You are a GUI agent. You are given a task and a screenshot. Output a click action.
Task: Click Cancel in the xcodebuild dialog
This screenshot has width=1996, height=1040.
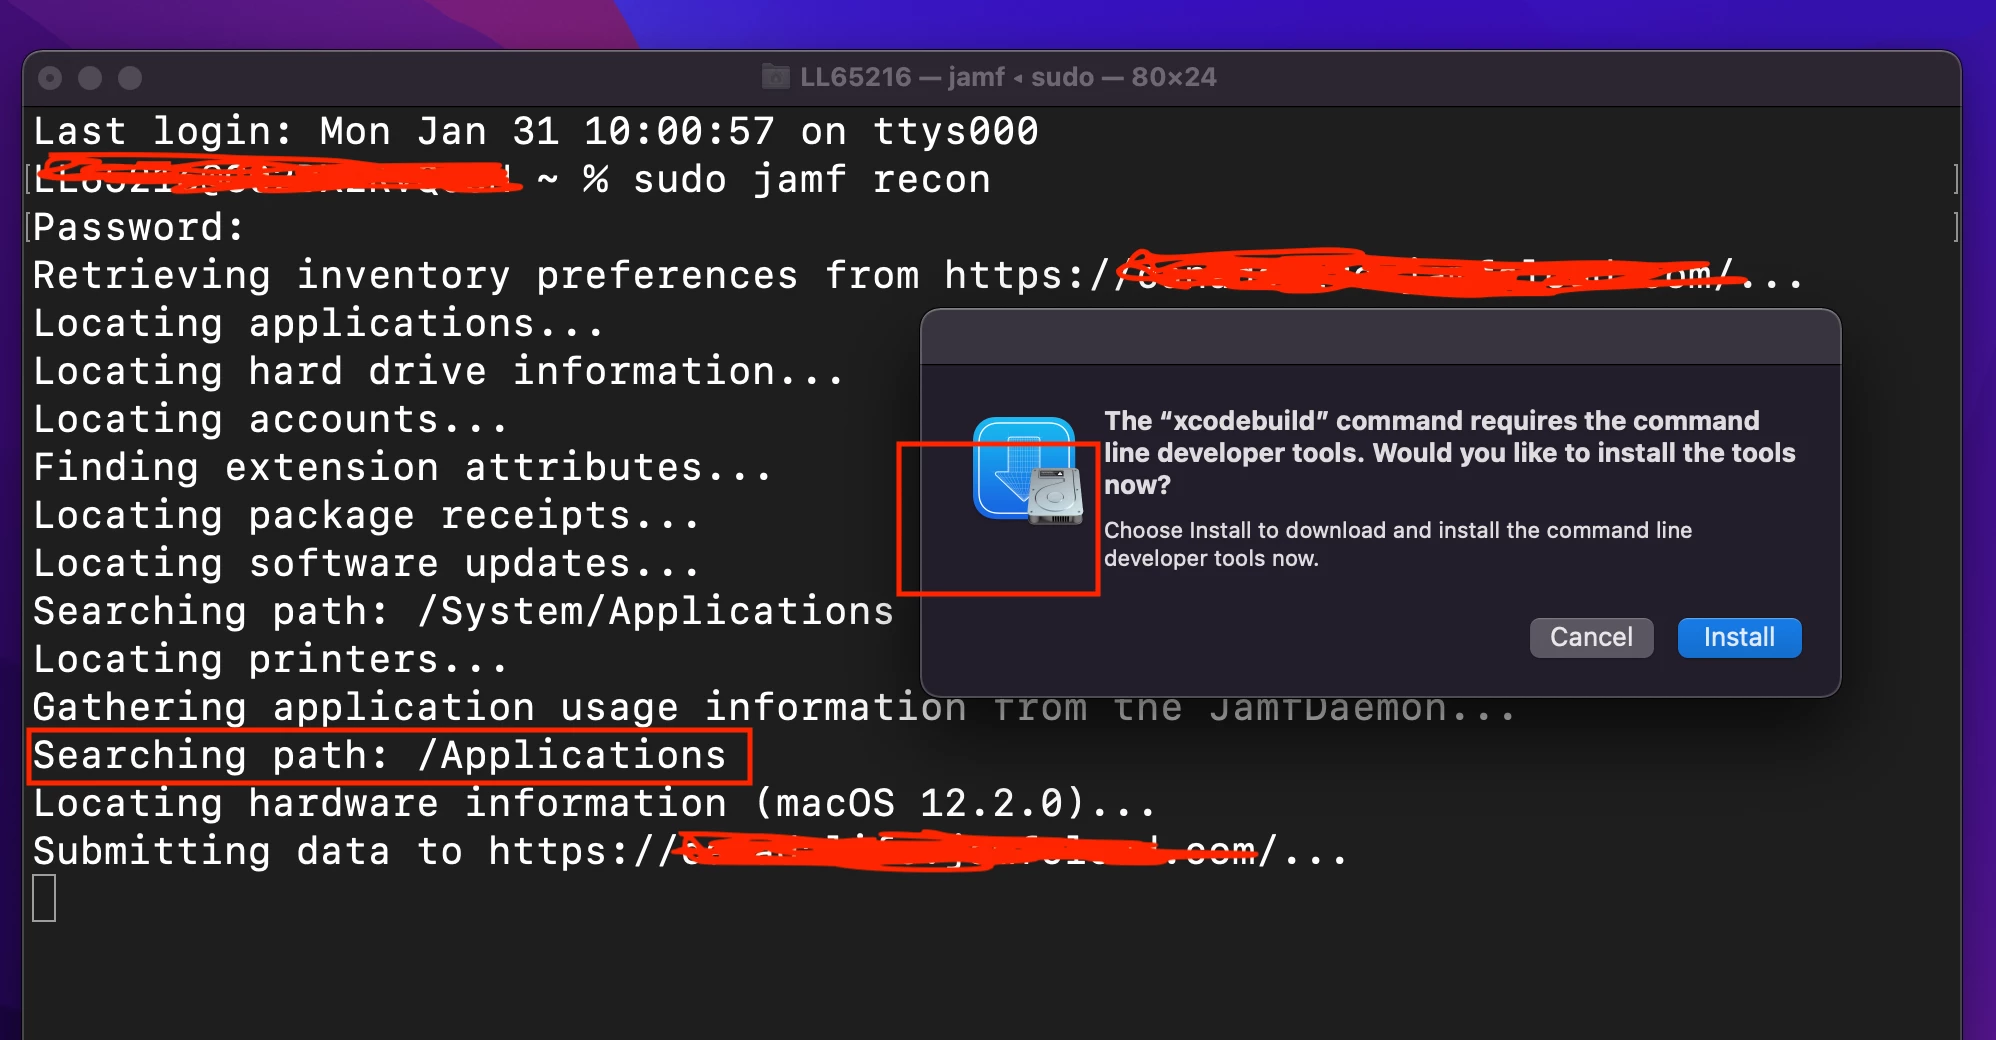tap(1591, 638)
